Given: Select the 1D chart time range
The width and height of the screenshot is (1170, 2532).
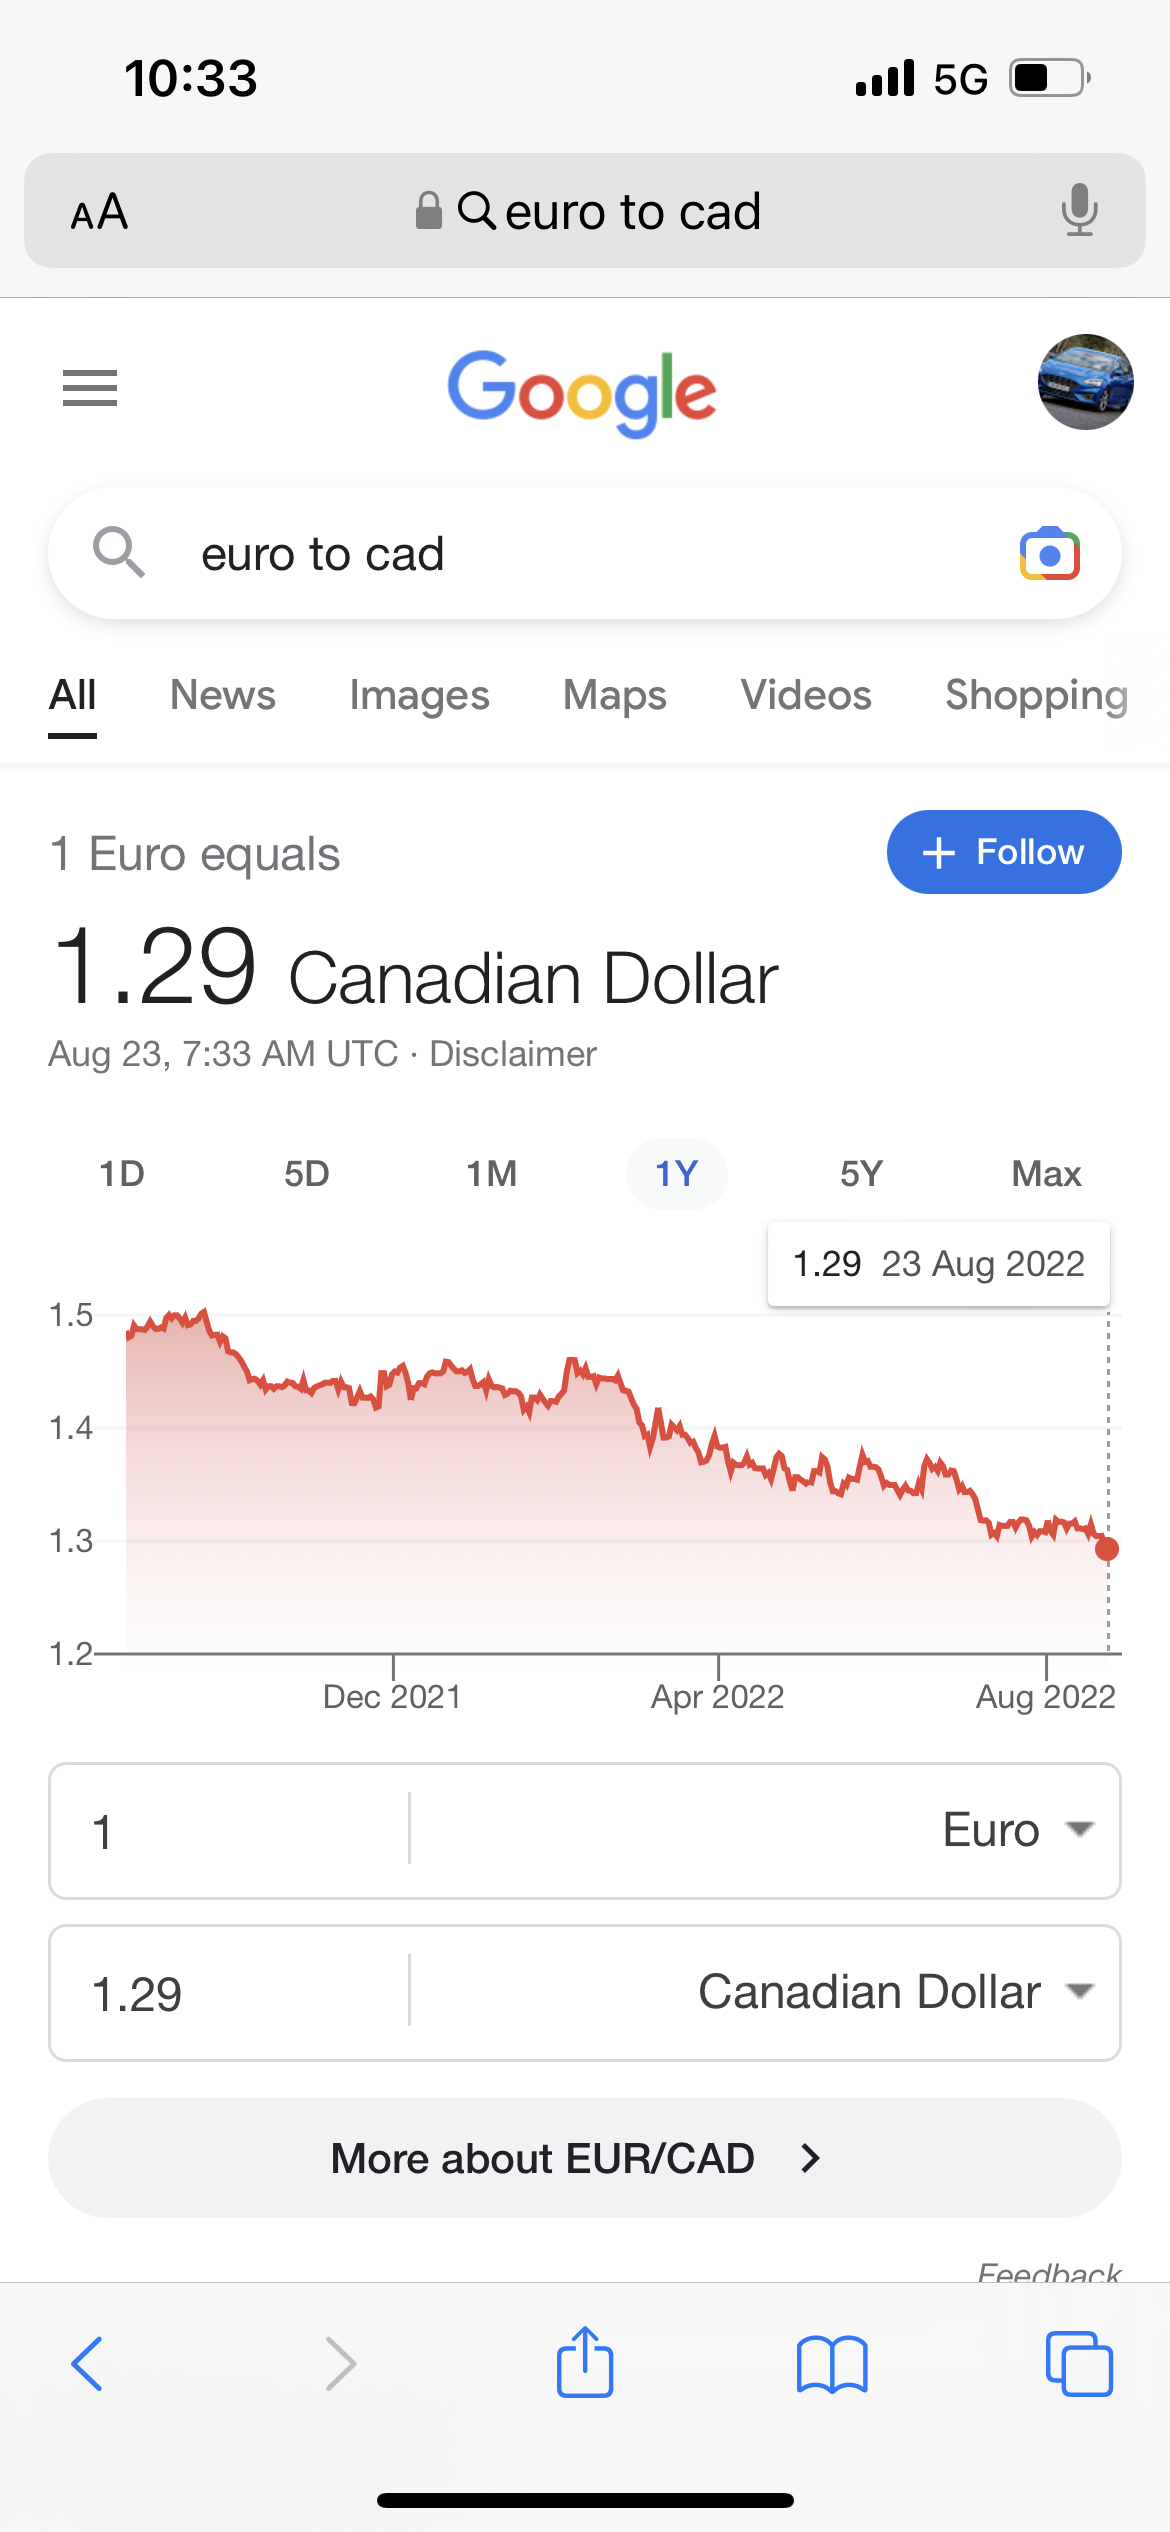Looking at the screenshot, I should tap(122, 1174).
